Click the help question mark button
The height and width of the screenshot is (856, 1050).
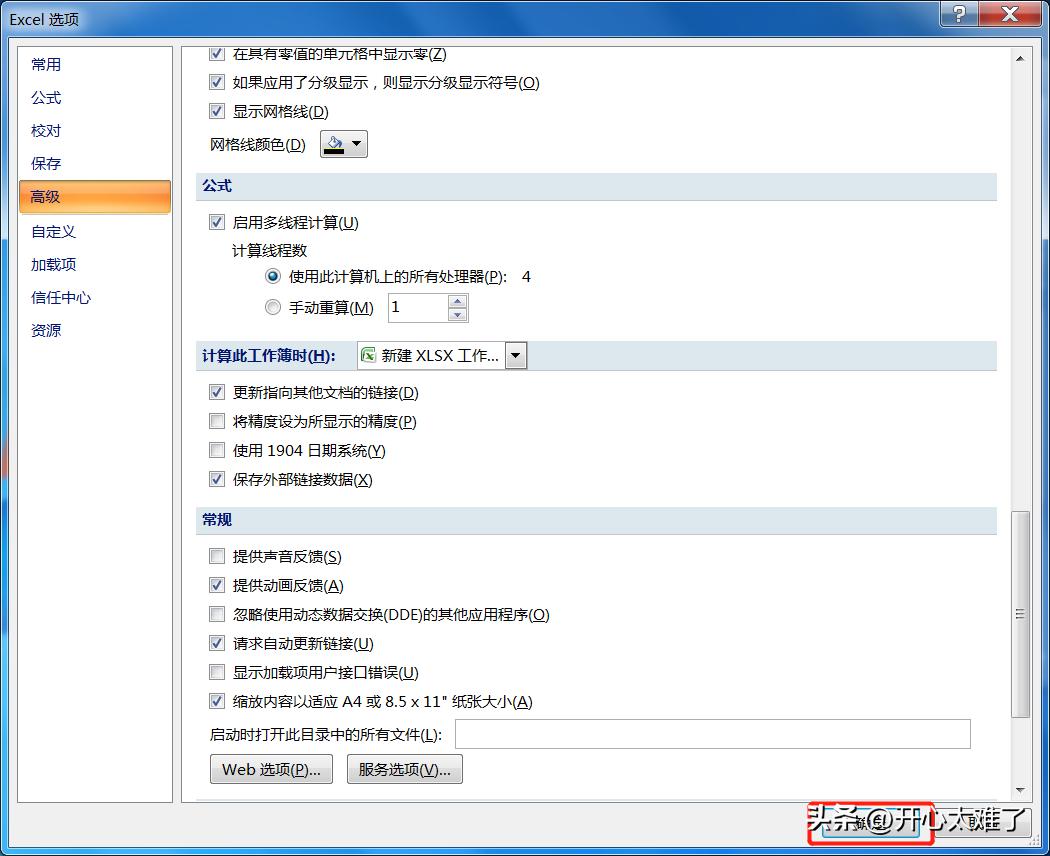[x=959, y=13]
